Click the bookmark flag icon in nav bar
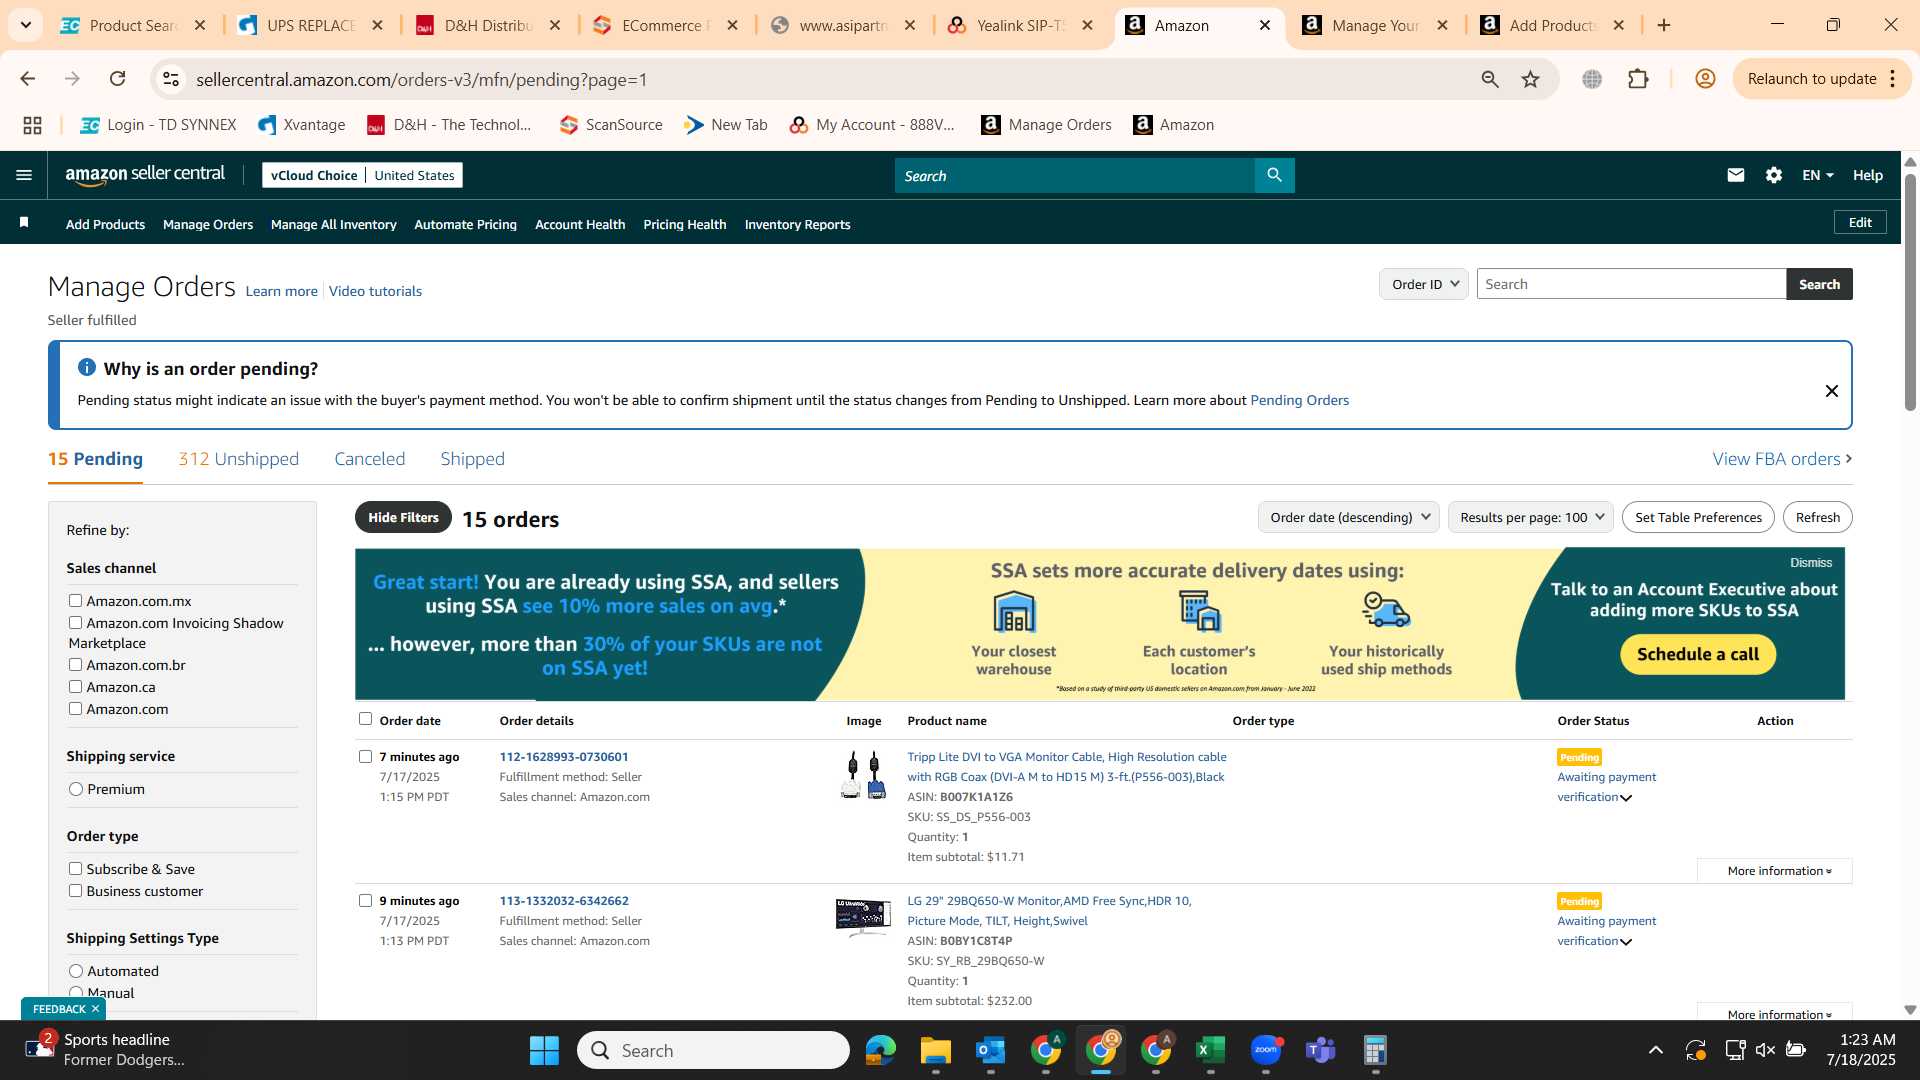This screenshot has height=1080, width=1920. [x=24, y=223]
